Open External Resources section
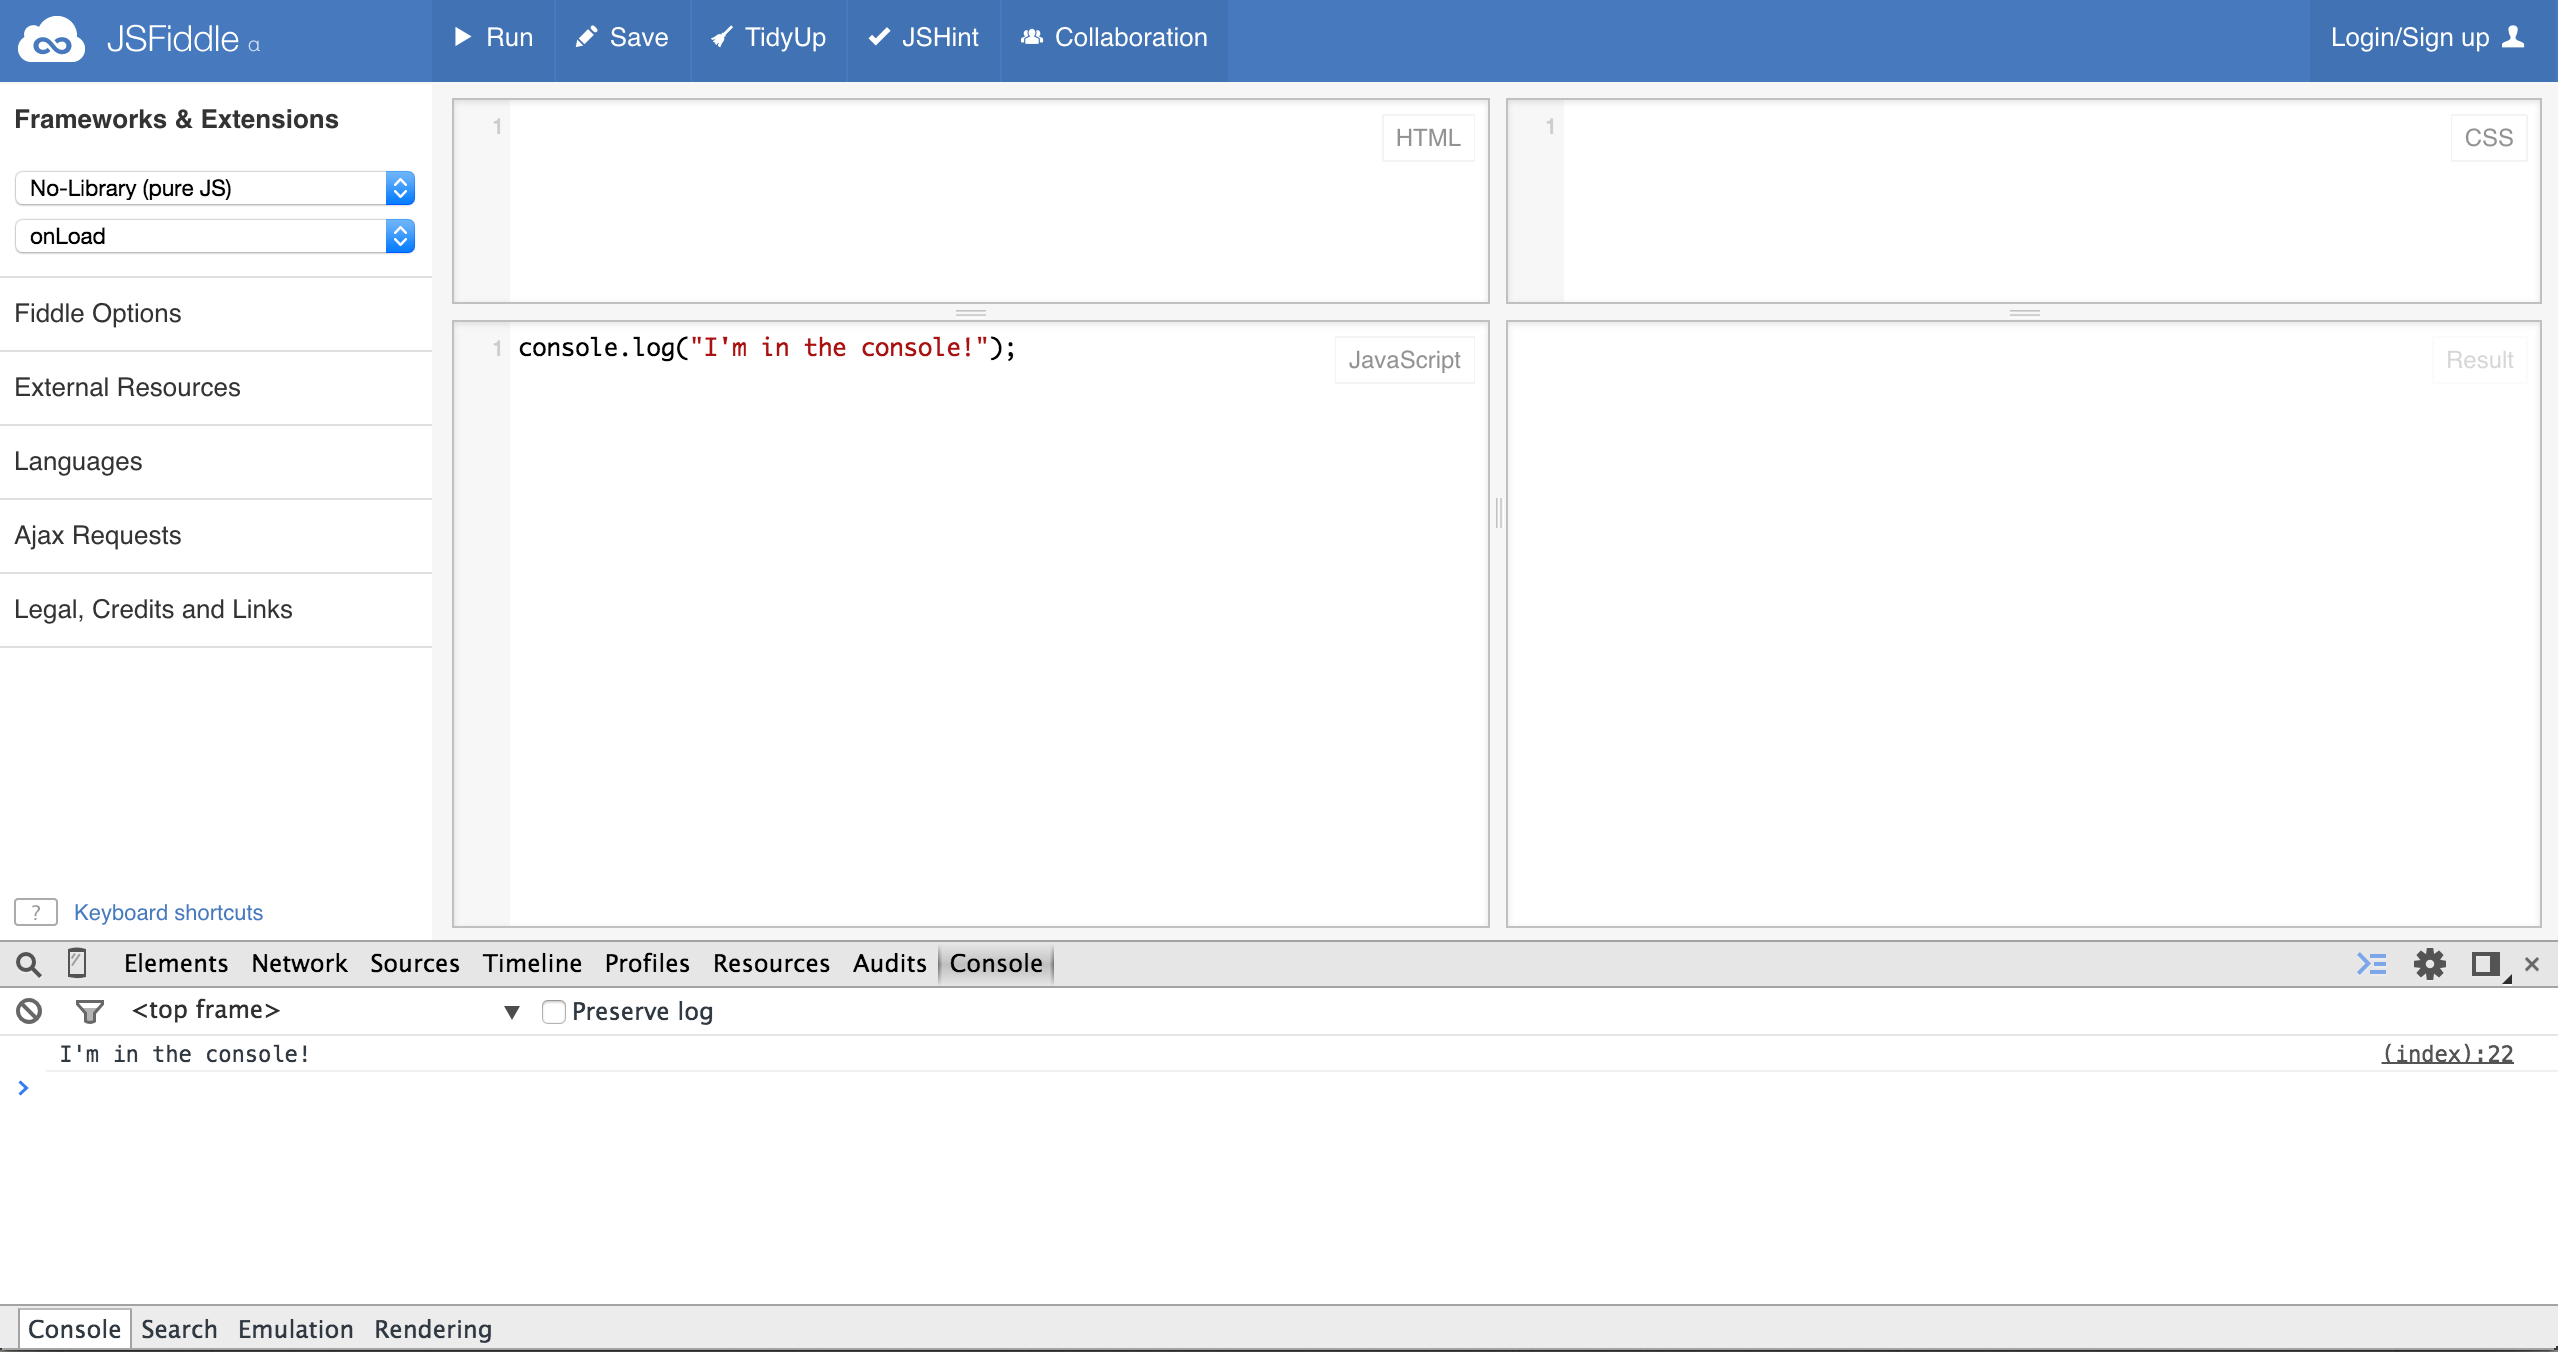 click(x=127, y=386)
